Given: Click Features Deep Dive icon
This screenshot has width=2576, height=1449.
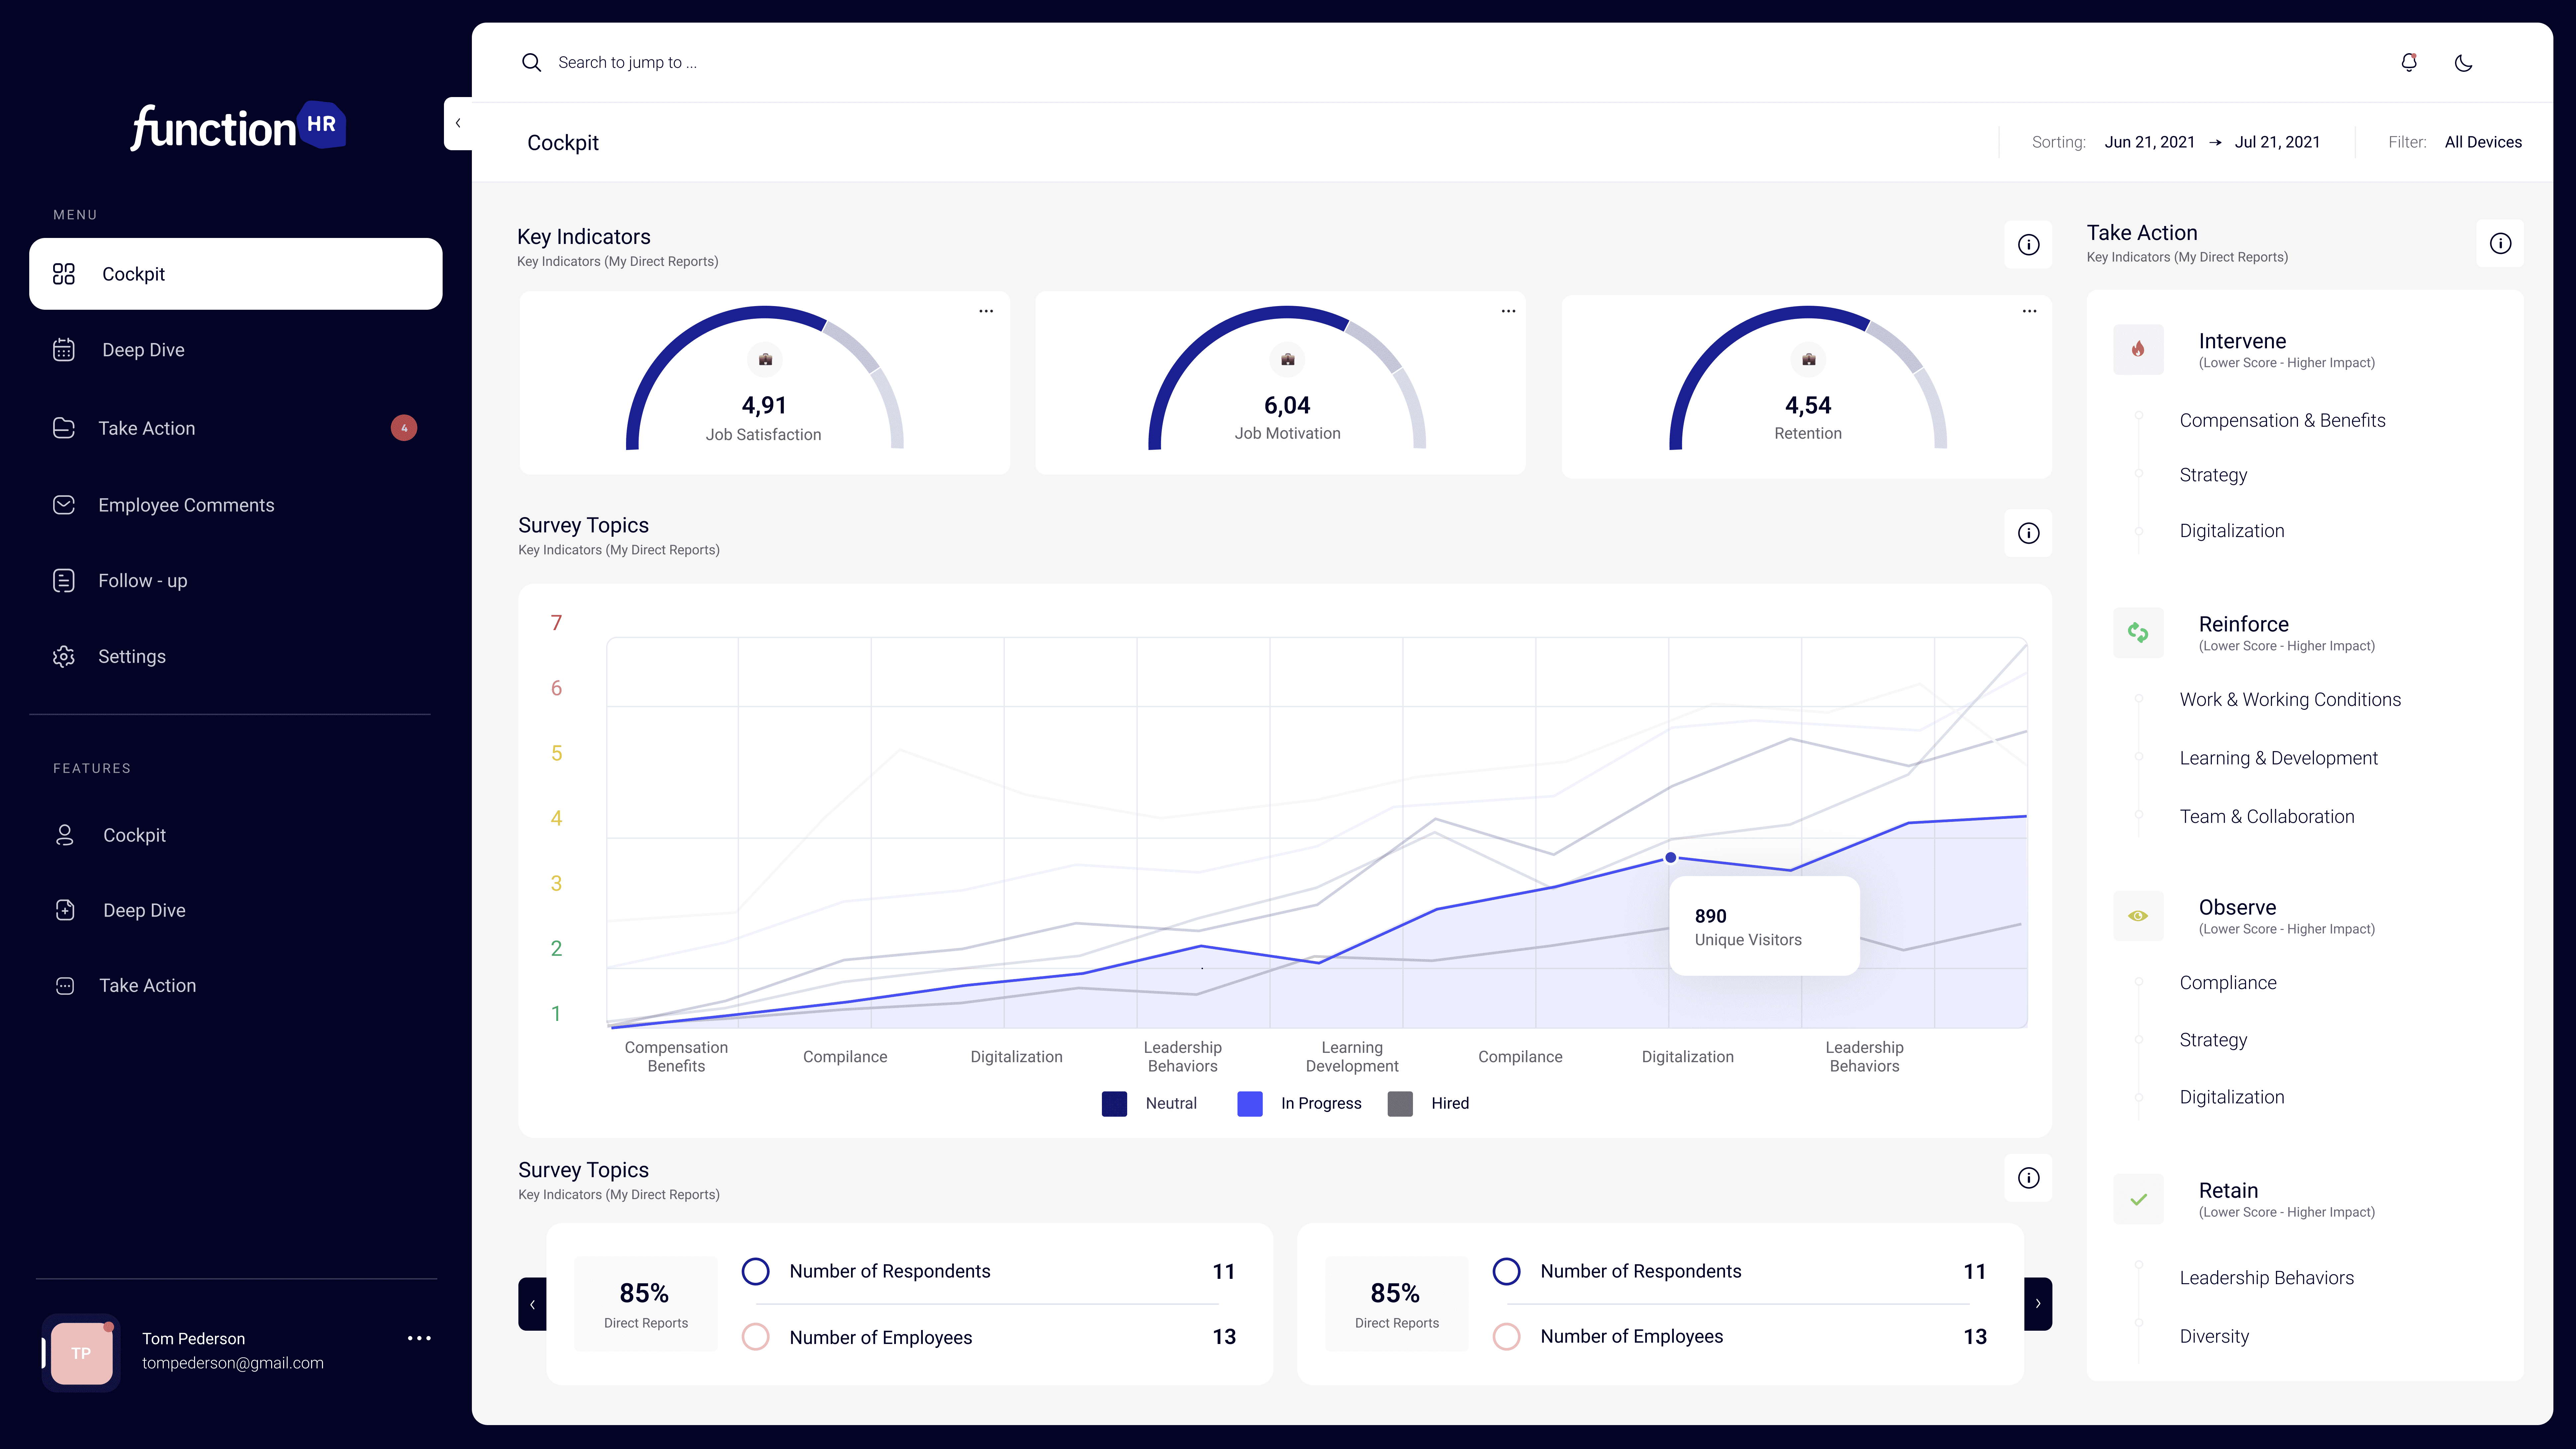Looking at the screenshot, I should (x=65, y=910).
